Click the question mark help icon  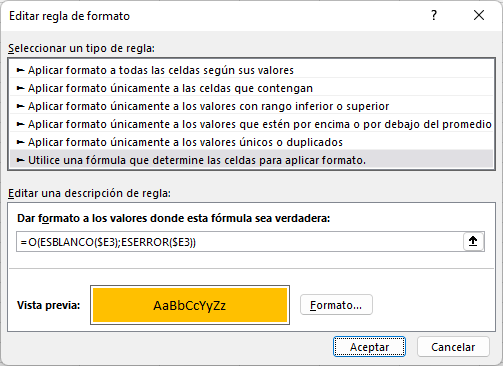434,15
